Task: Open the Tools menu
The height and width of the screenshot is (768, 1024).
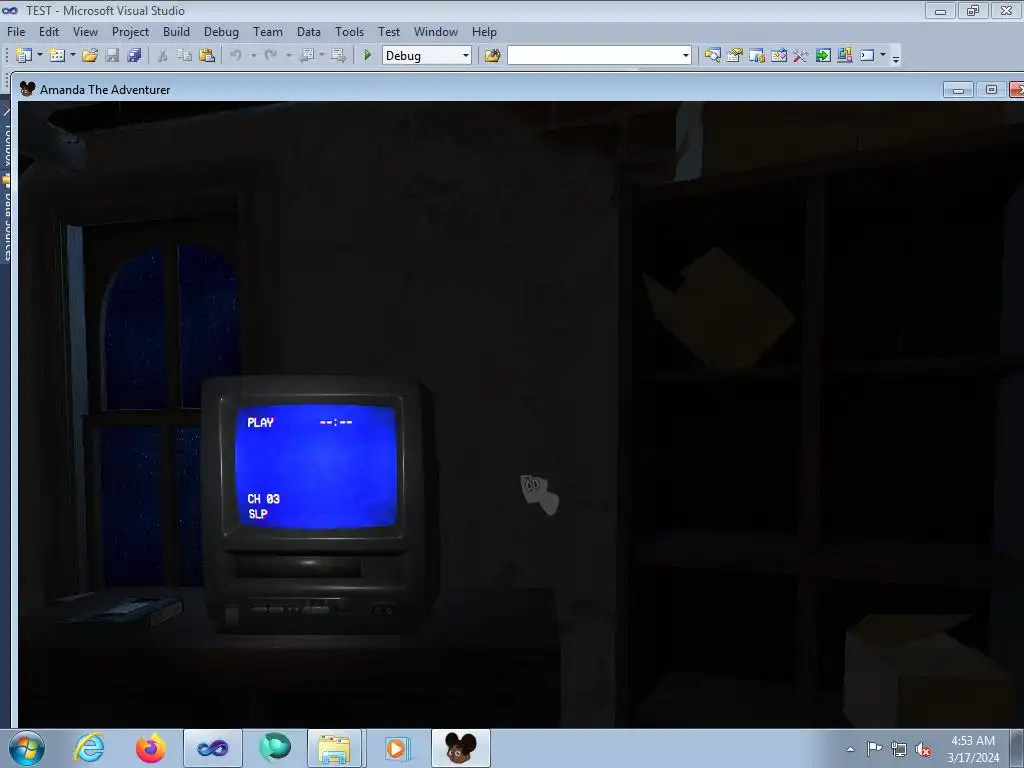Action: [349, 31]
